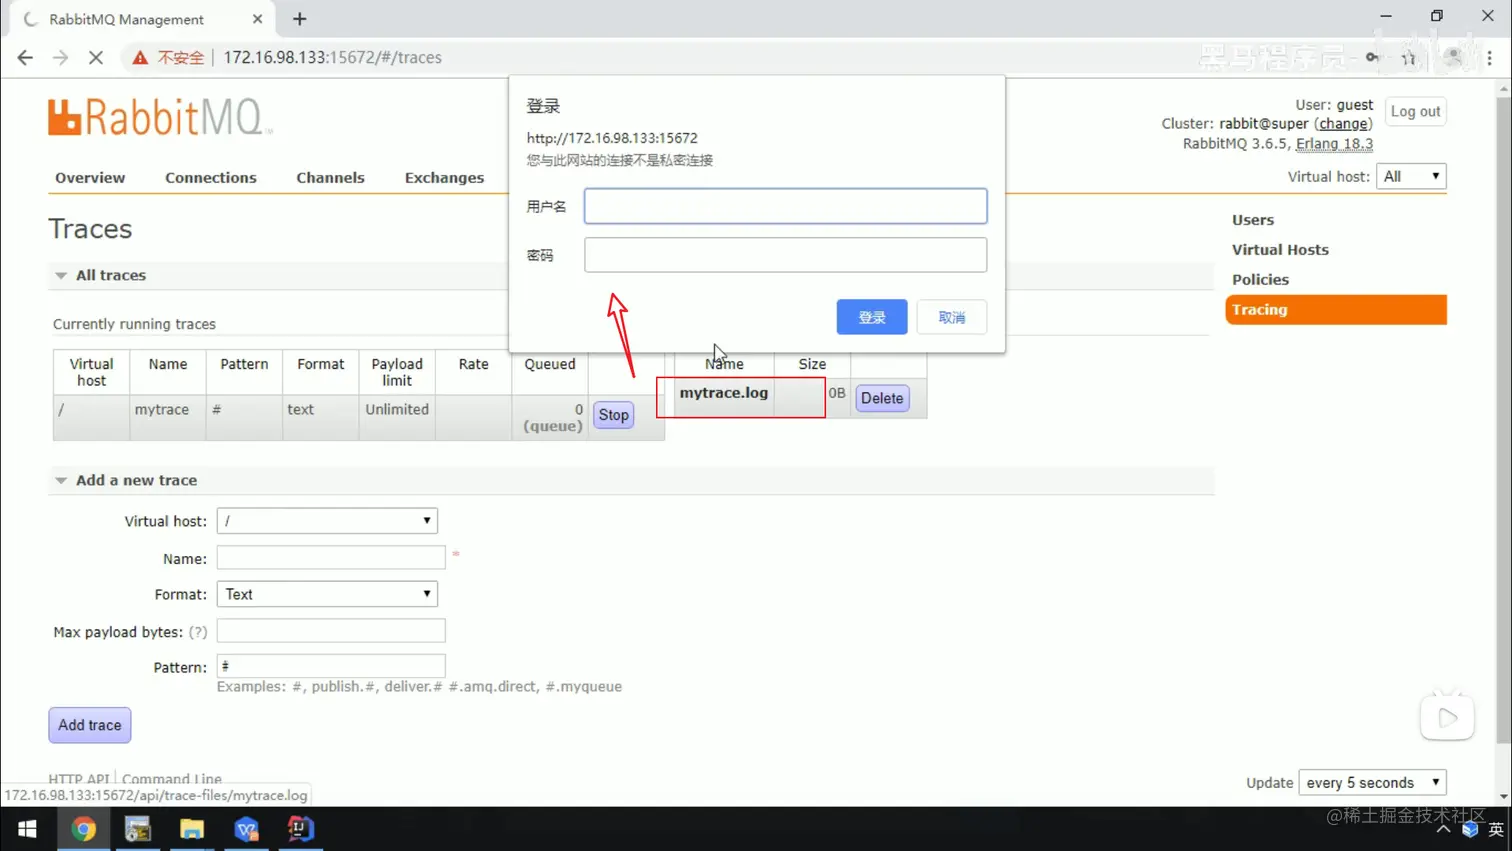
Task: Open Virtual Hosts in the admin sidebar
Action: click(x=1280, y=250)
